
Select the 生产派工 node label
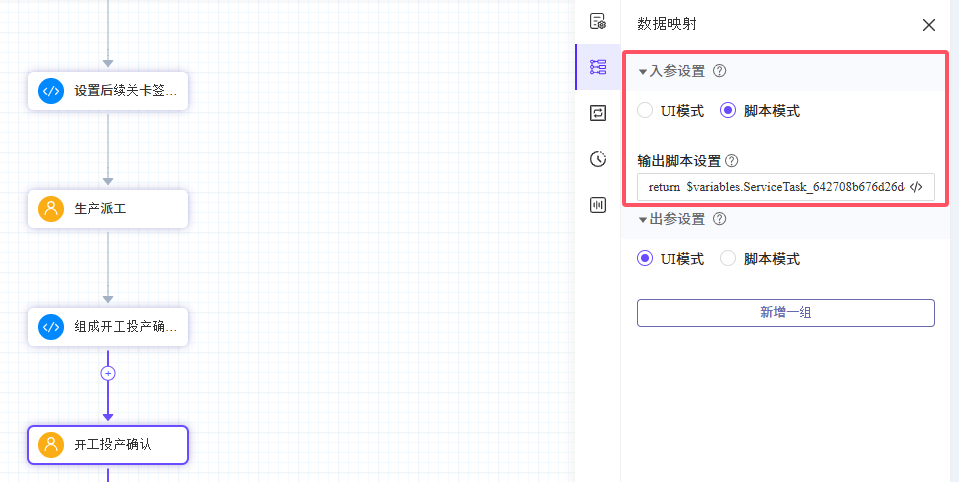(100, 209)
